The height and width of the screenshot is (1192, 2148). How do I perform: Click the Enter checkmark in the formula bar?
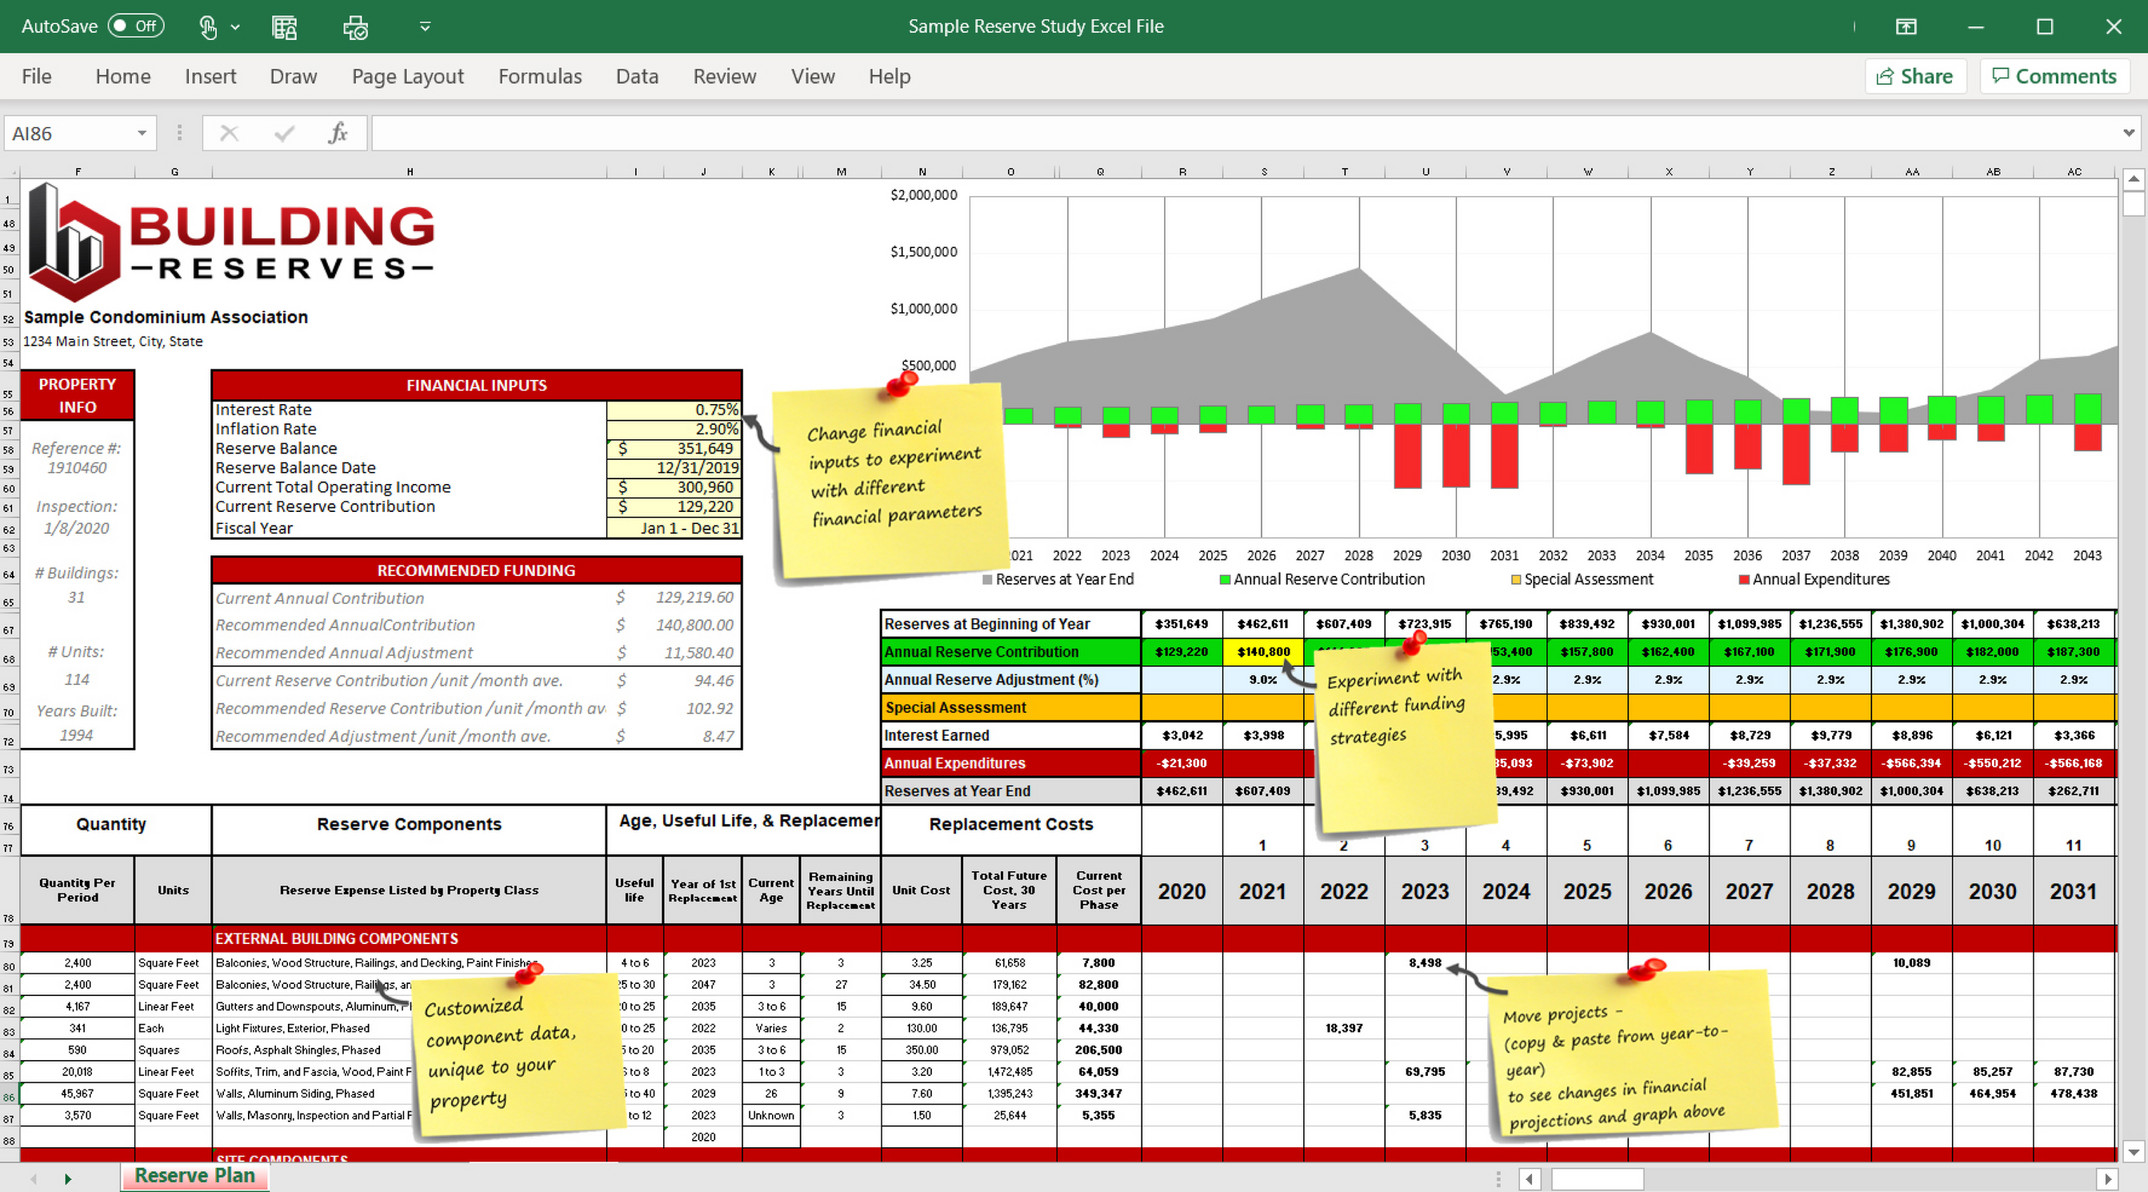pyautogui.click(x=284, y=132)
